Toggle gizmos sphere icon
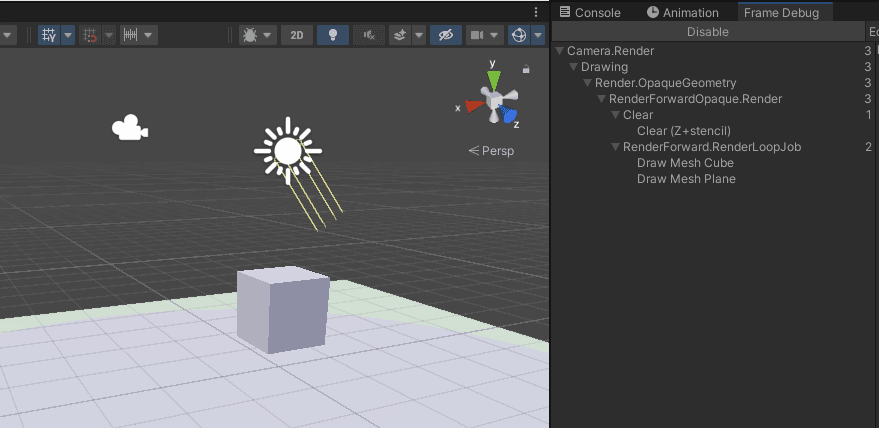 519,35
